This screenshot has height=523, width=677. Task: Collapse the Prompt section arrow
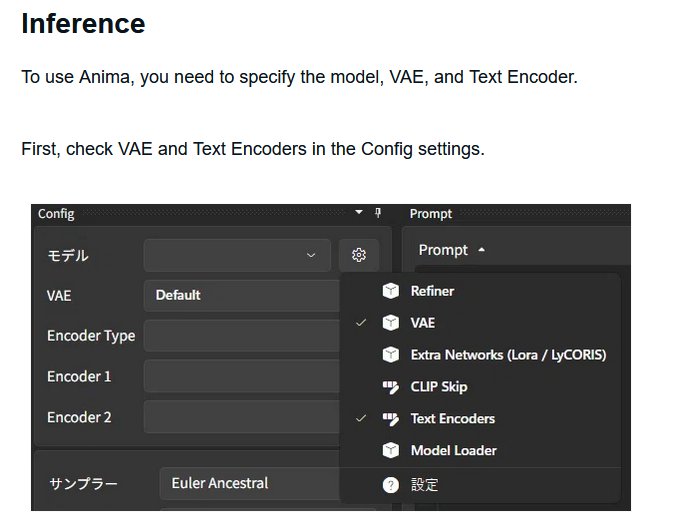pos(482,250)
